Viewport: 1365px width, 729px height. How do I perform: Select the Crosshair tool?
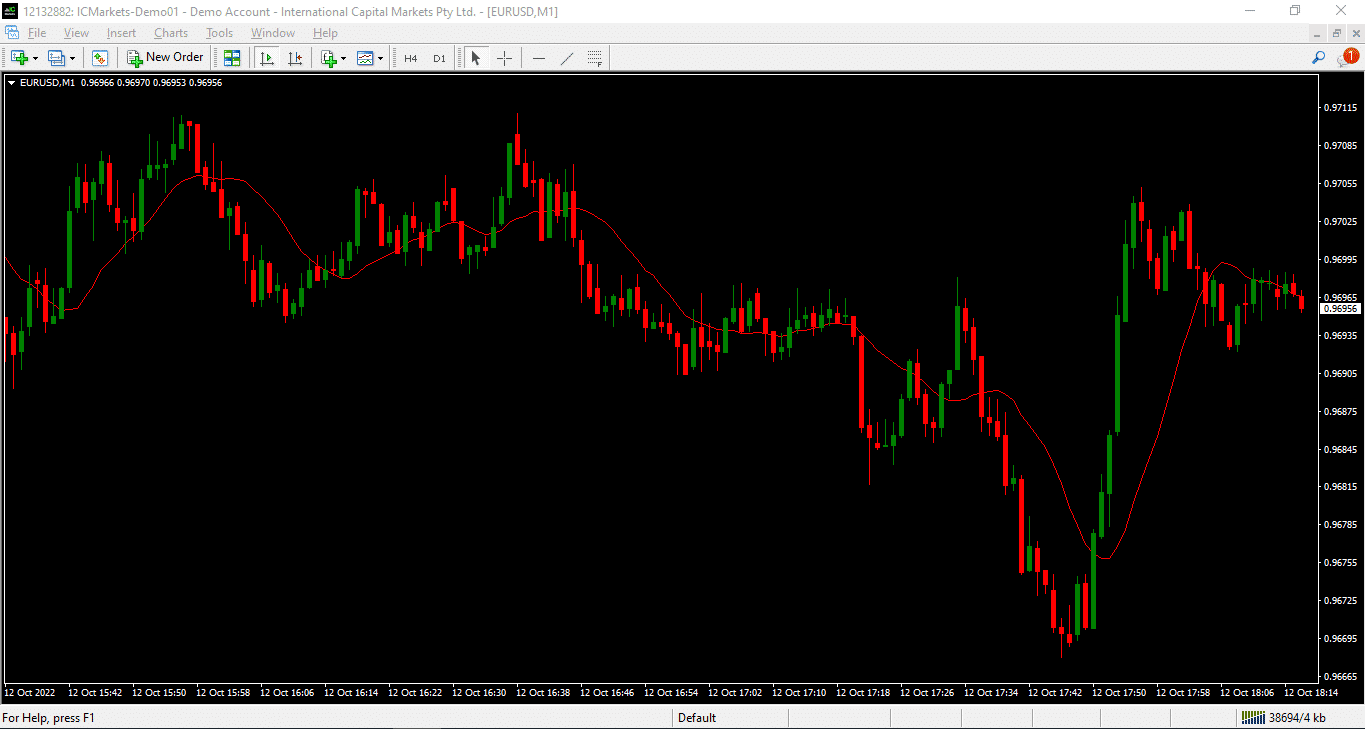[x=504, y=58]
